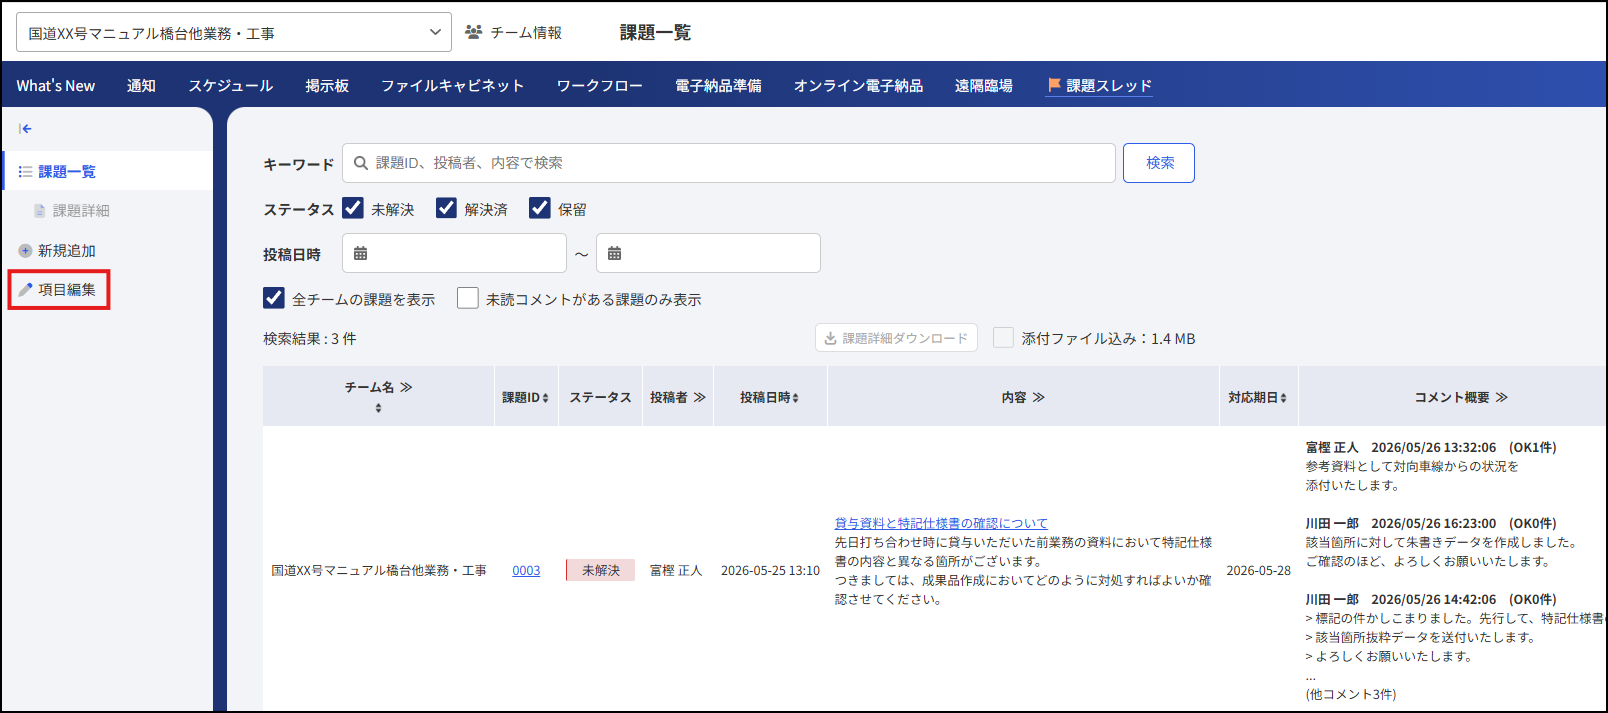Screen dimensions: 1608x713
Task: Open the ワークフロー tab
Action: 600,86
